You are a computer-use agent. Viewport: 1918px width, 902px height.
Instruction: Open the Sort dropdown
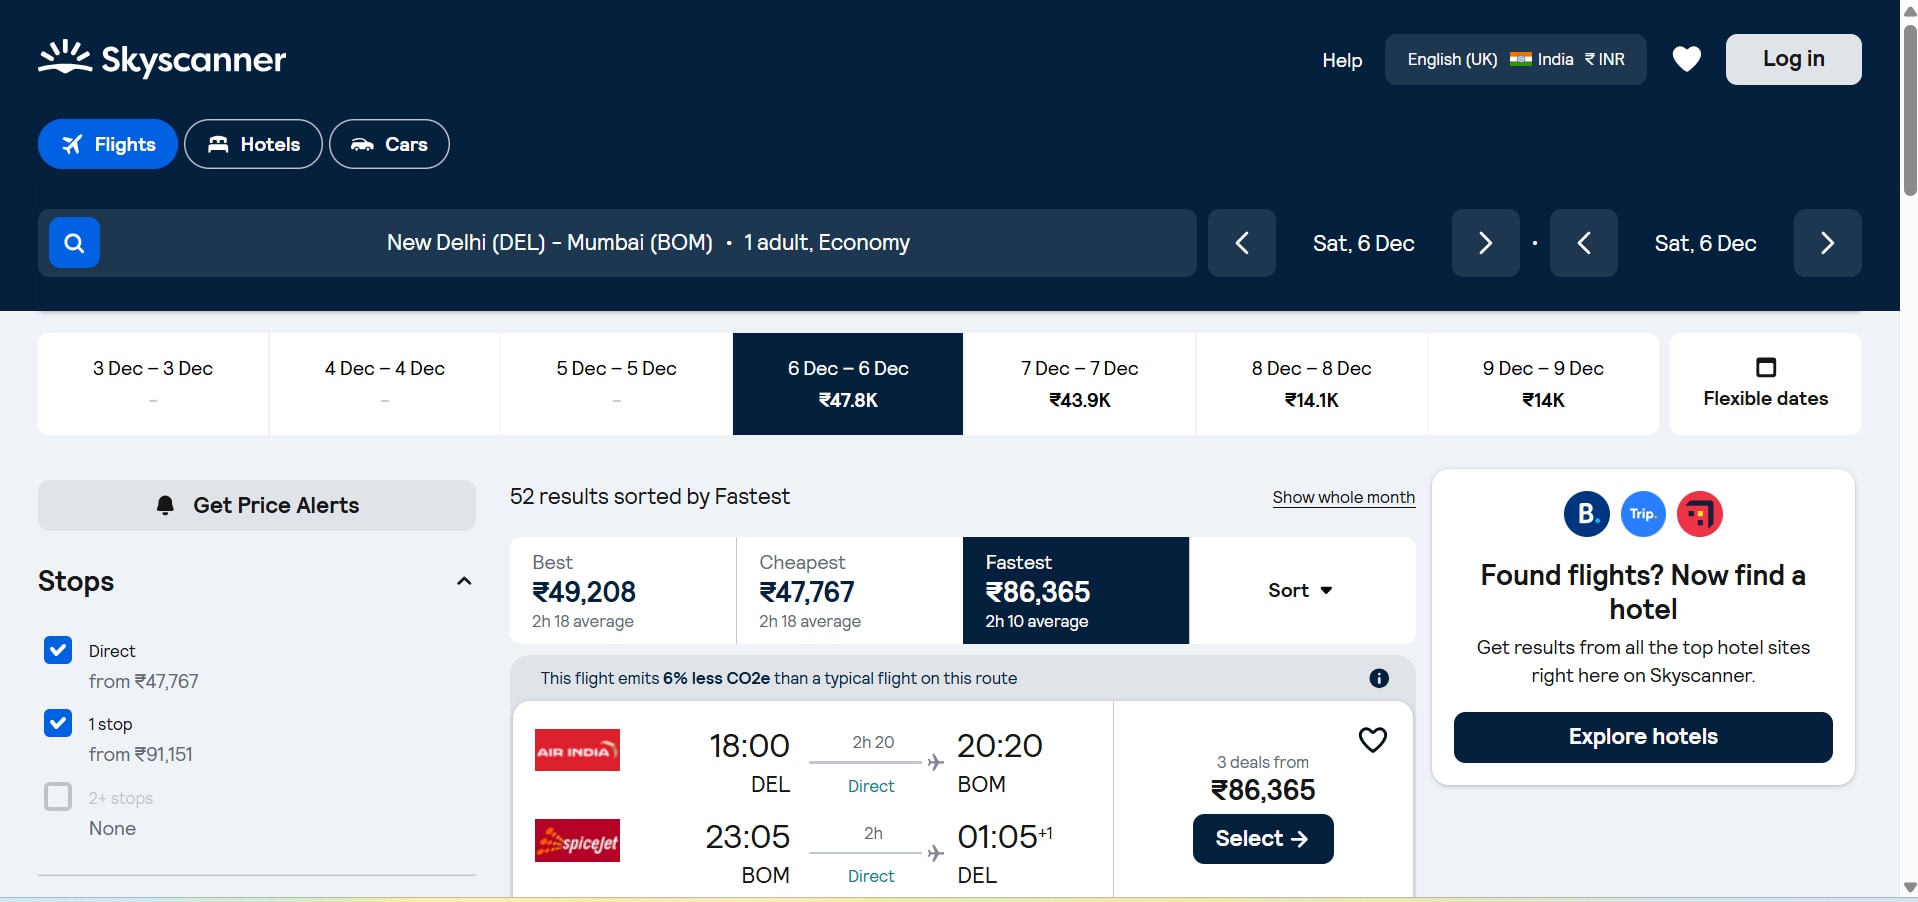click(x=1300, y=590)
